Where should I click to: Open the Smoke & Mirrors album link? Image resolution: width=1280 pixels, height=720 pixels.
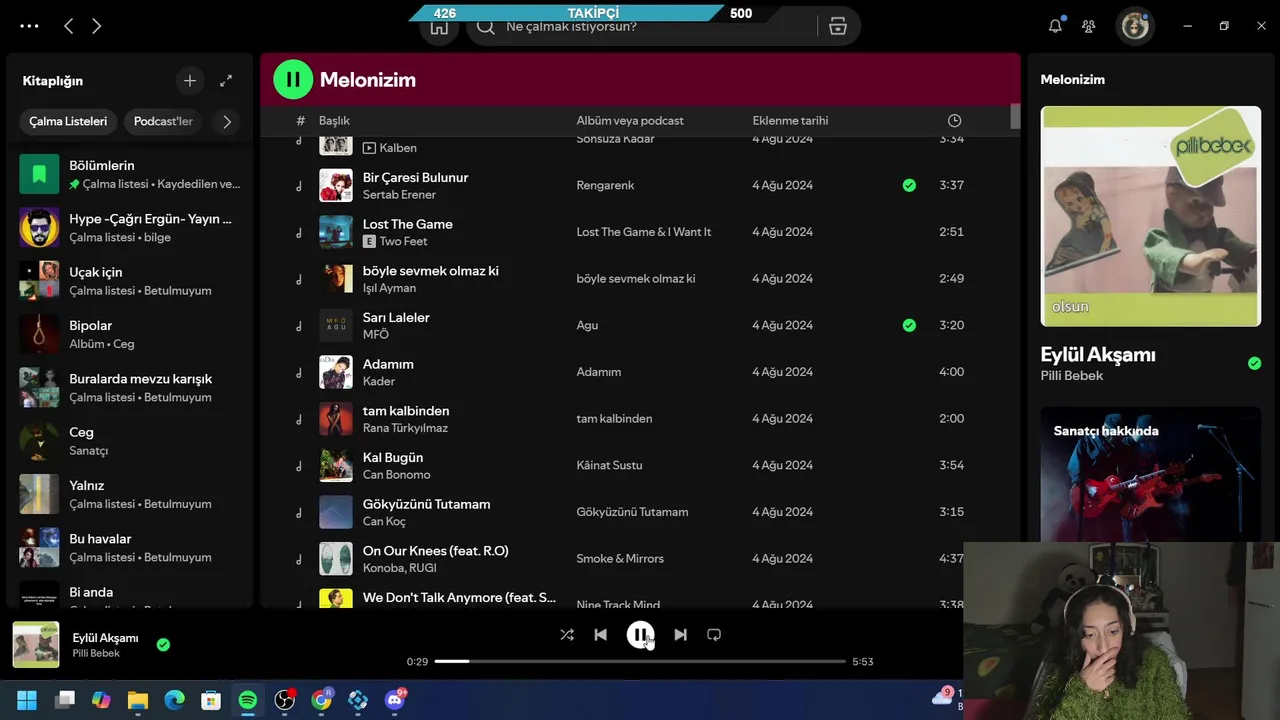click(x=620, y=558)
